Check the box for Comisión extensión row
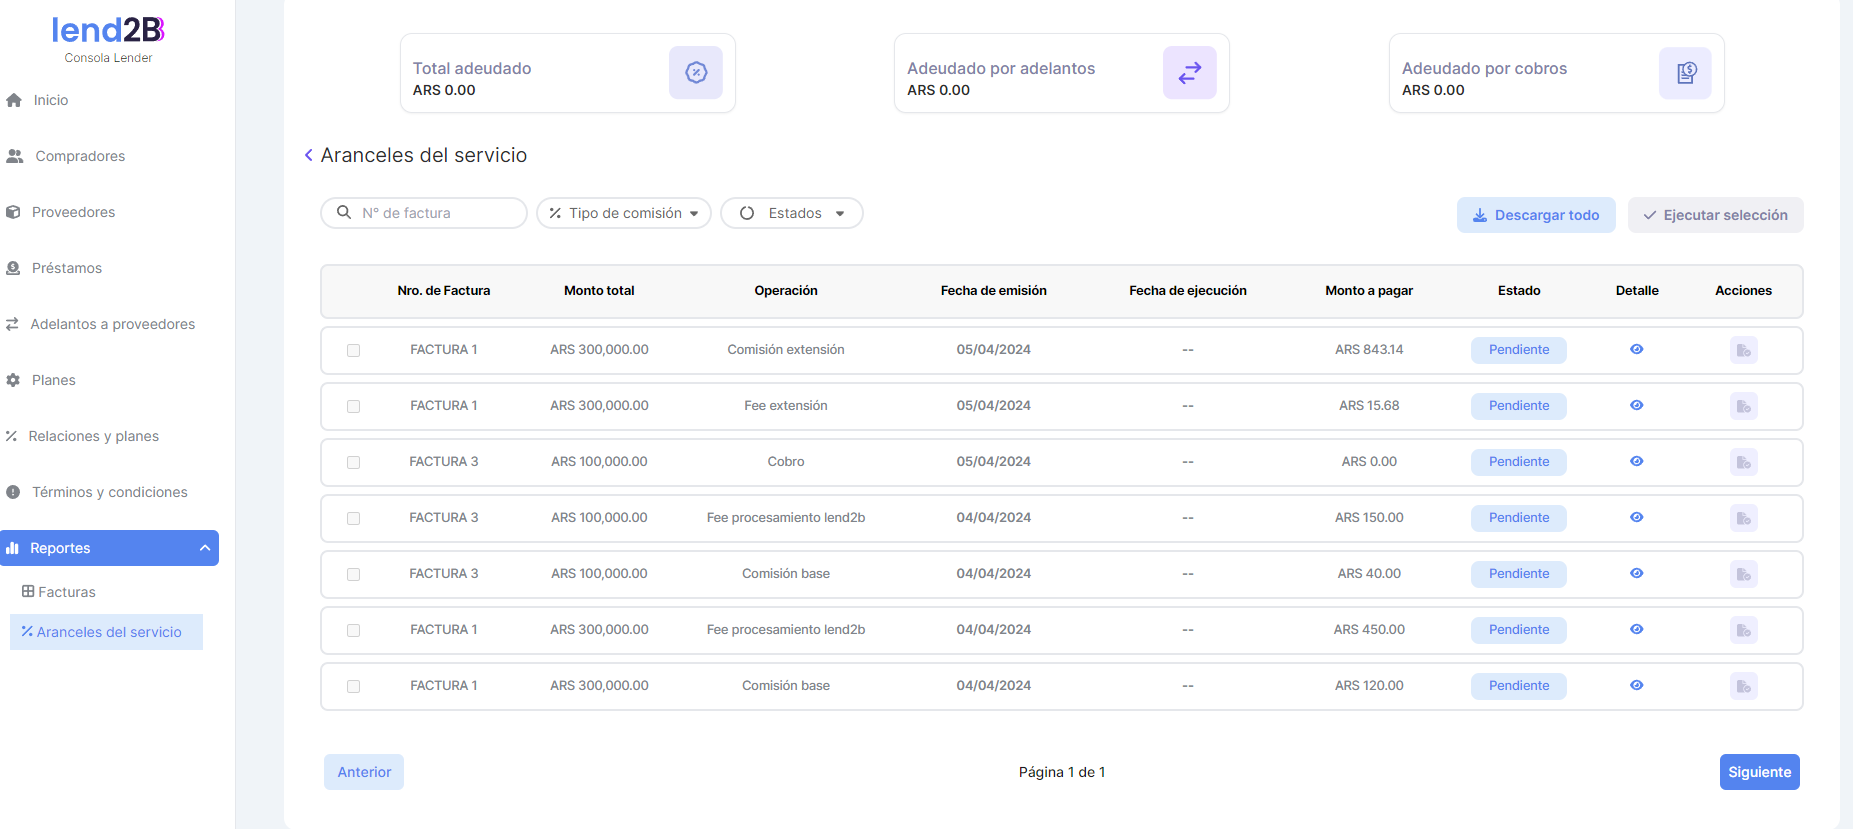This screenshot has height=829, width=1853. [353, 350]
